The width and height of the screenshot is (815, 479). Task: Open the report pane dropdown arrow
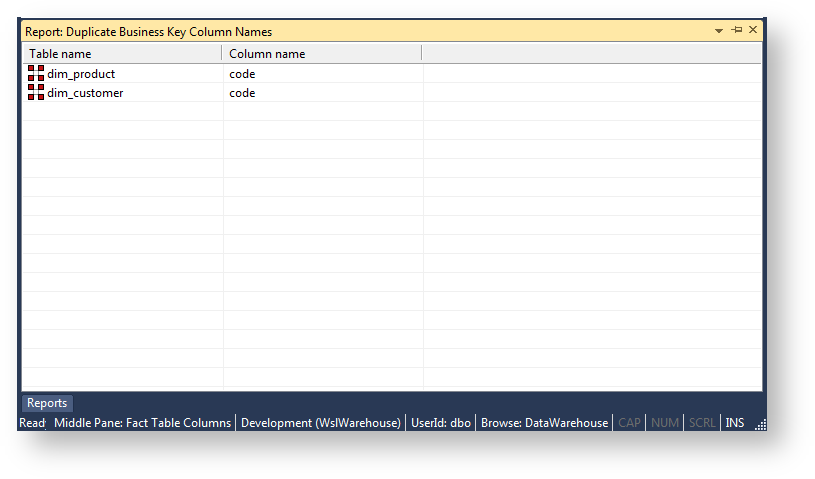(x=719, y=31)
